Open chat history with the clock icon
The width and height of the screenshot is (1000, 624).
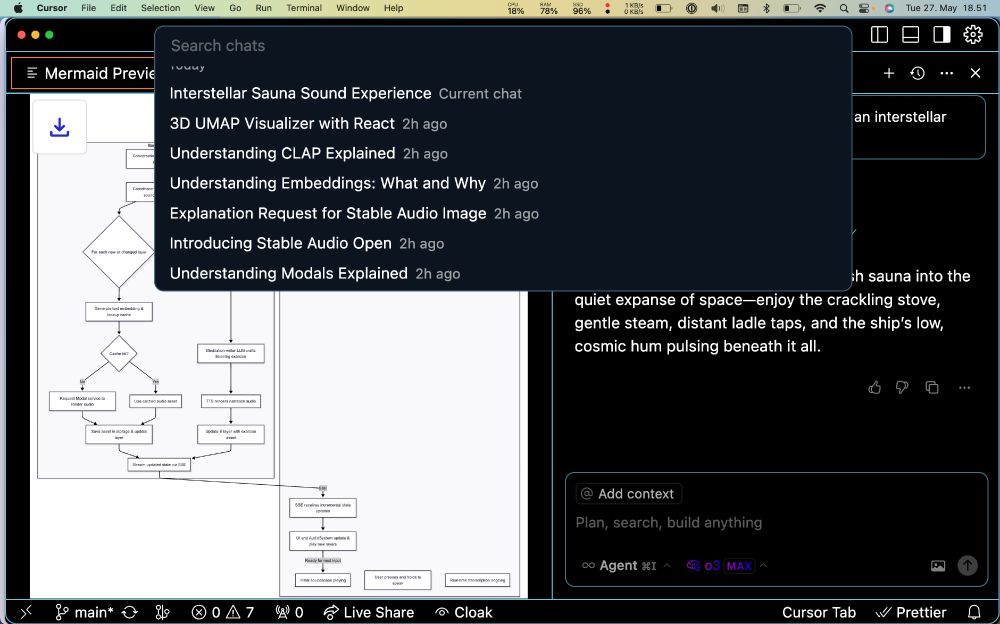918,73
